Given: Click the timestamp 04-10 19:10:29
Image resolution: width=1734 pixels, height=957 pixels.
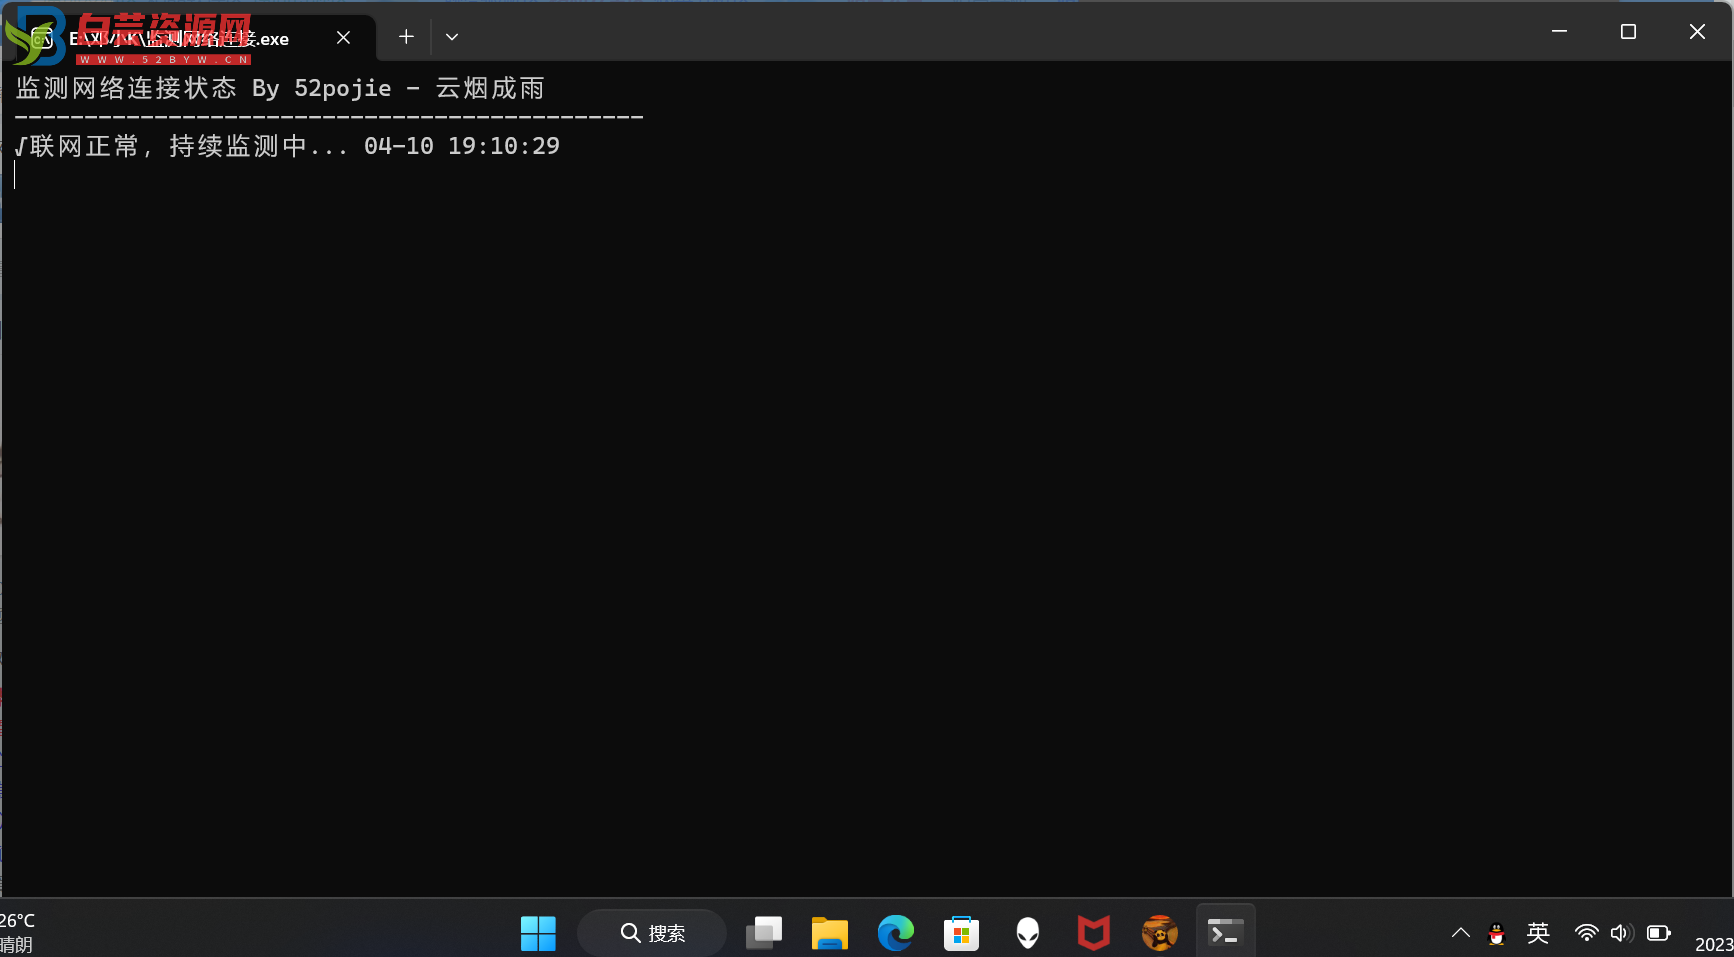Looking at the screenshot, I should click(x=462, y=146).
